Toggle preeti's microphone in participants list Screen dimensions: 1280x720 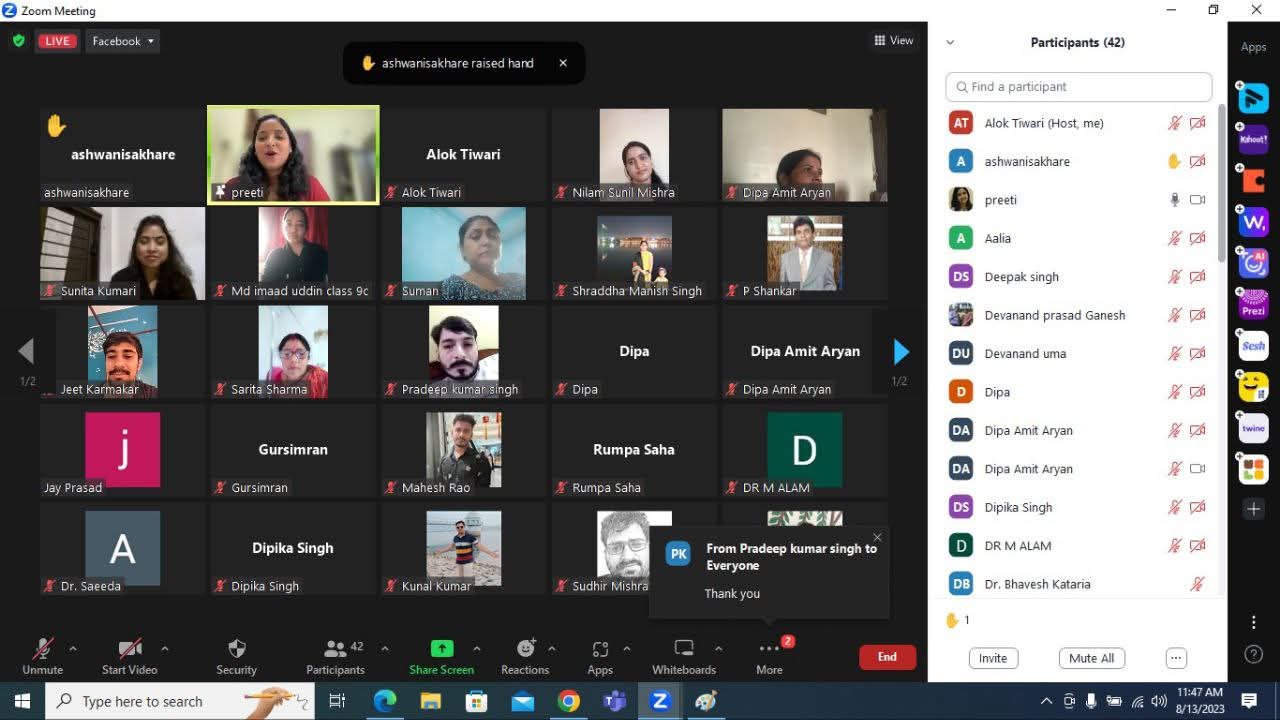coord(1175,200)
